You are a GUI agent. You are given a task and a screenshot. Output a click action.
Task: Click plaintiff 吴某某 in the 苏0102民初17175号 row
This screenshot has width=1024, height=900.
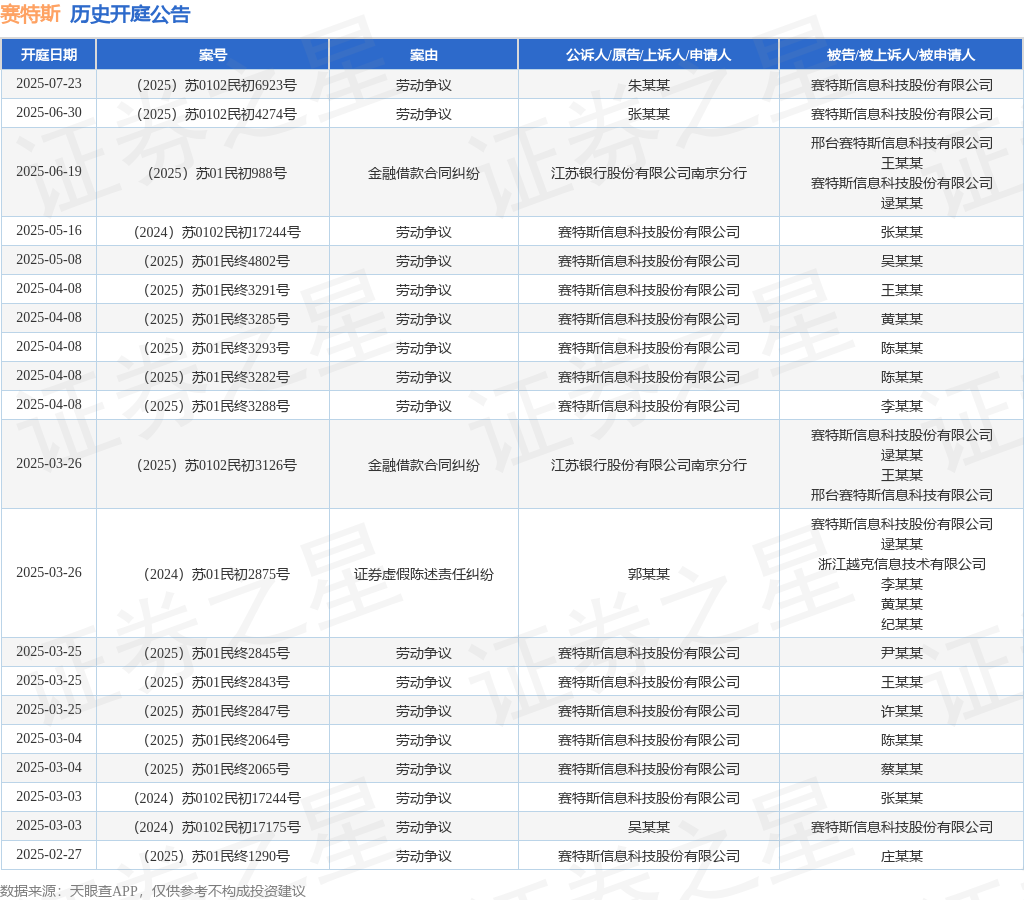(648, 828)
